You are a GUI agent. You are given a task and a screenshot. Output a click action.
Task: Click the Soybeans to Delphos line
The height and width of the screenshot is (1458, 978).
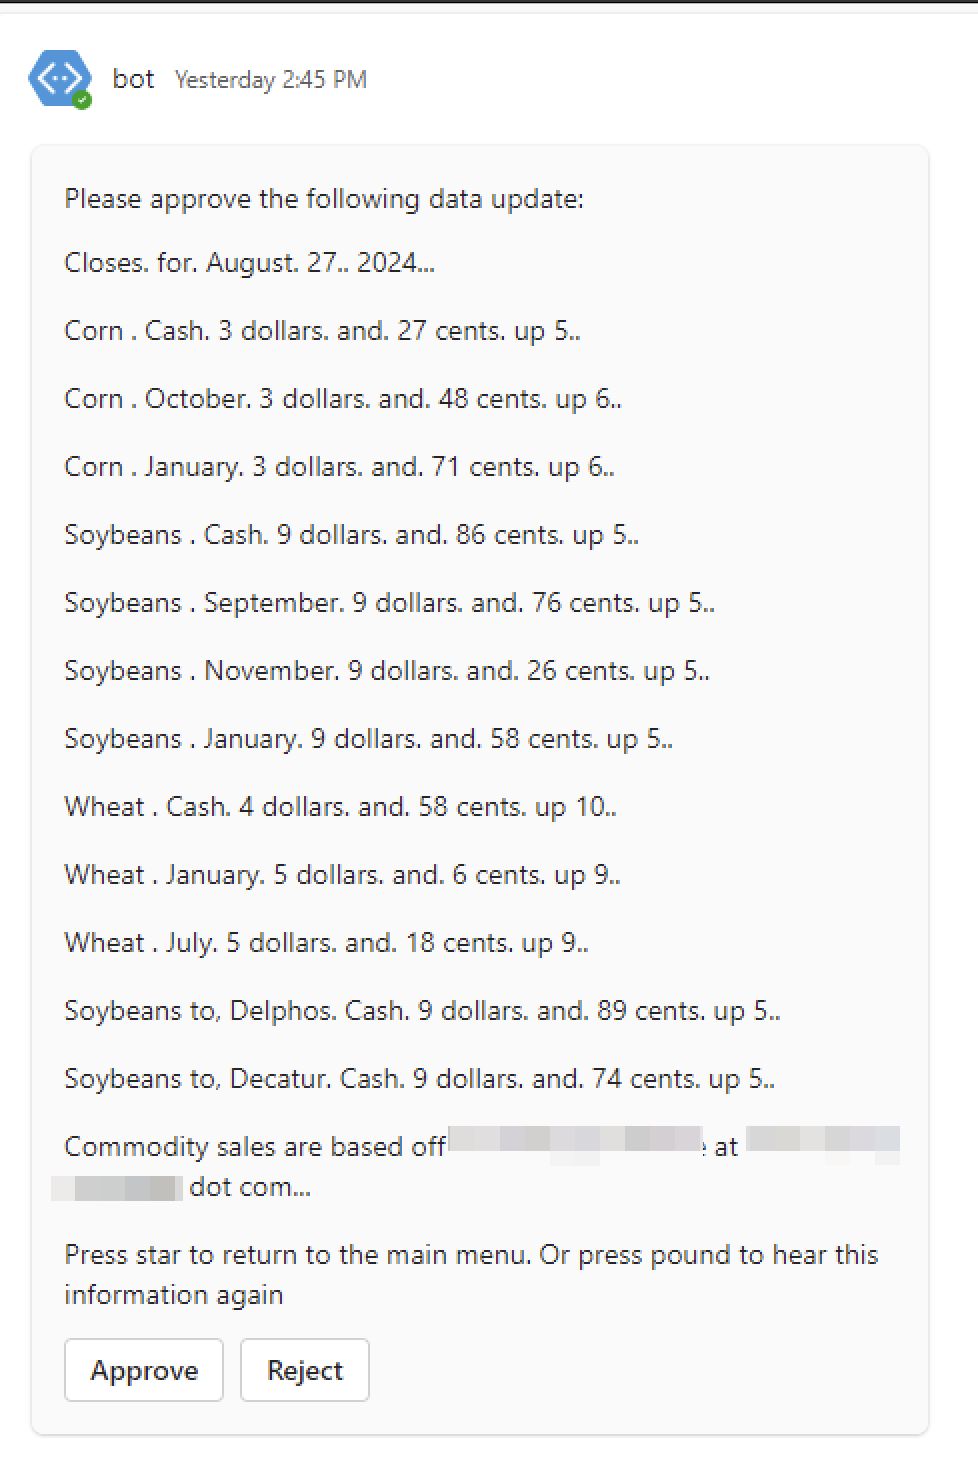point(422,1011)
